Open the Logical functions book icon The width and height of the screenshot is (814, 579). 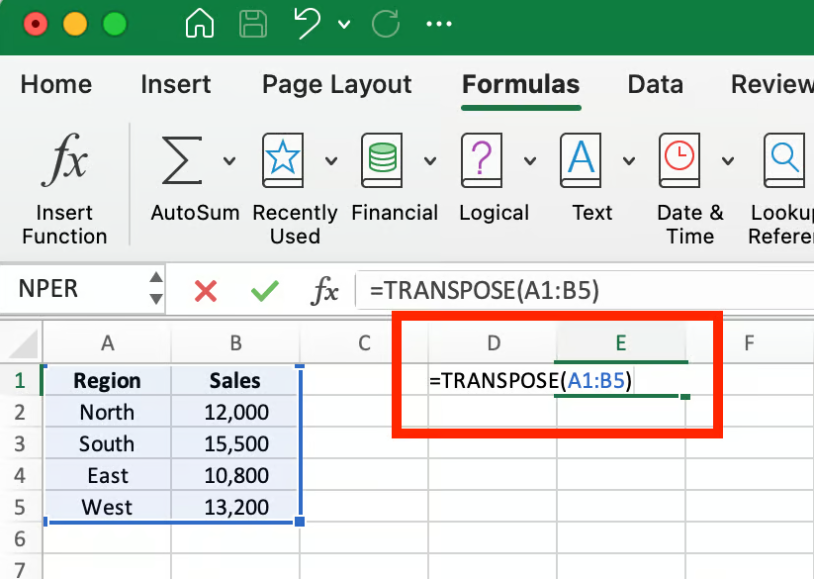pos(481,160)
